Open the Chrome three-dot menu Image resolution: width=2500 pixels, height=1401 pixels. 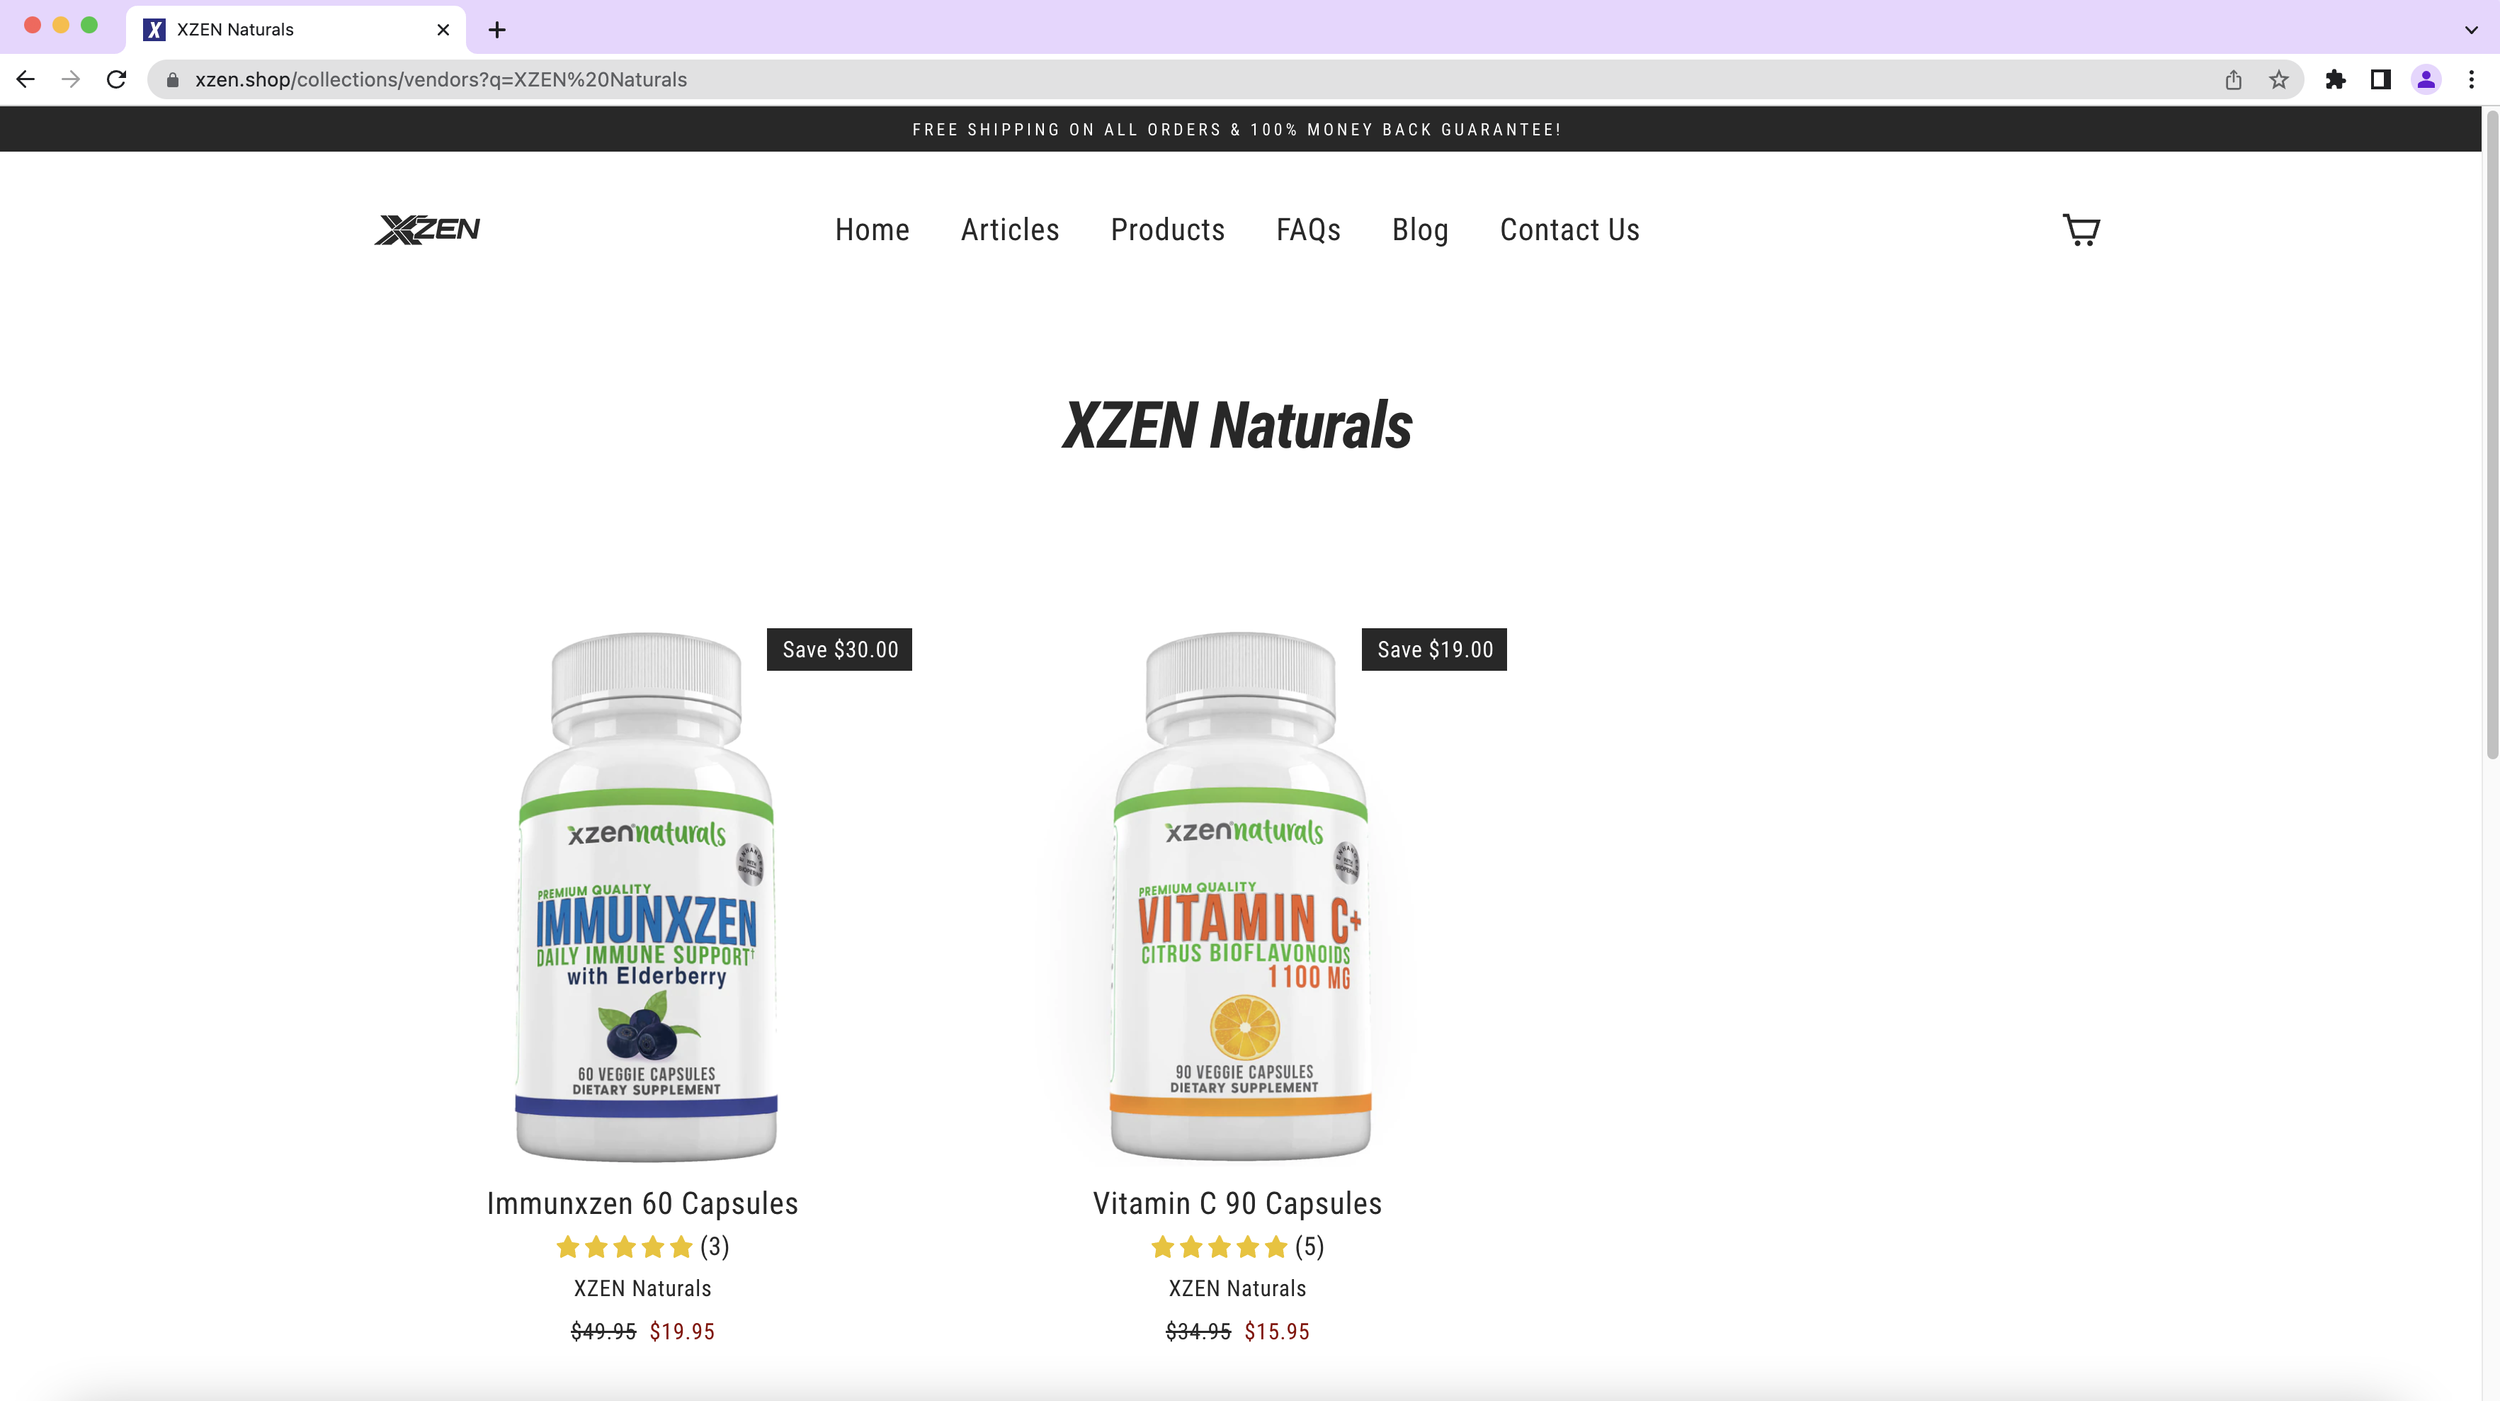2471,80
